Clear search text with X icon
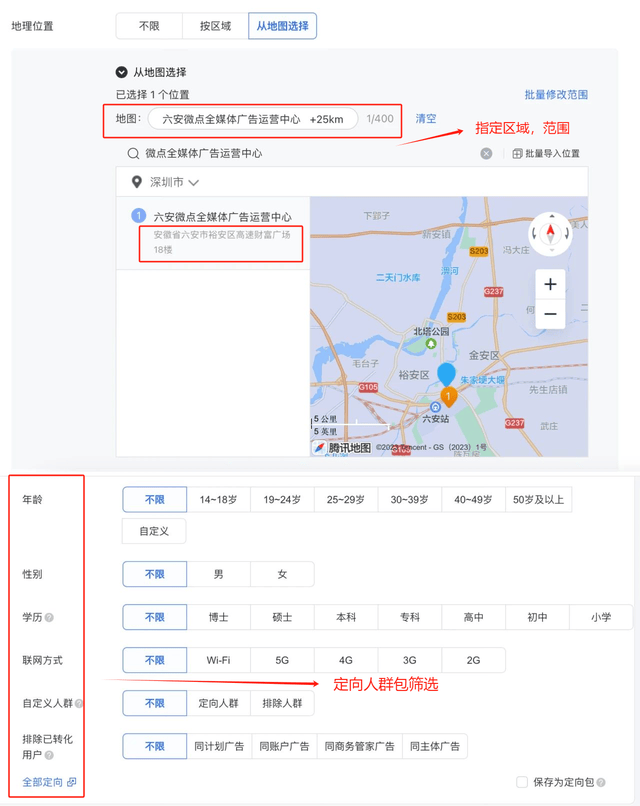 point(486,154)
